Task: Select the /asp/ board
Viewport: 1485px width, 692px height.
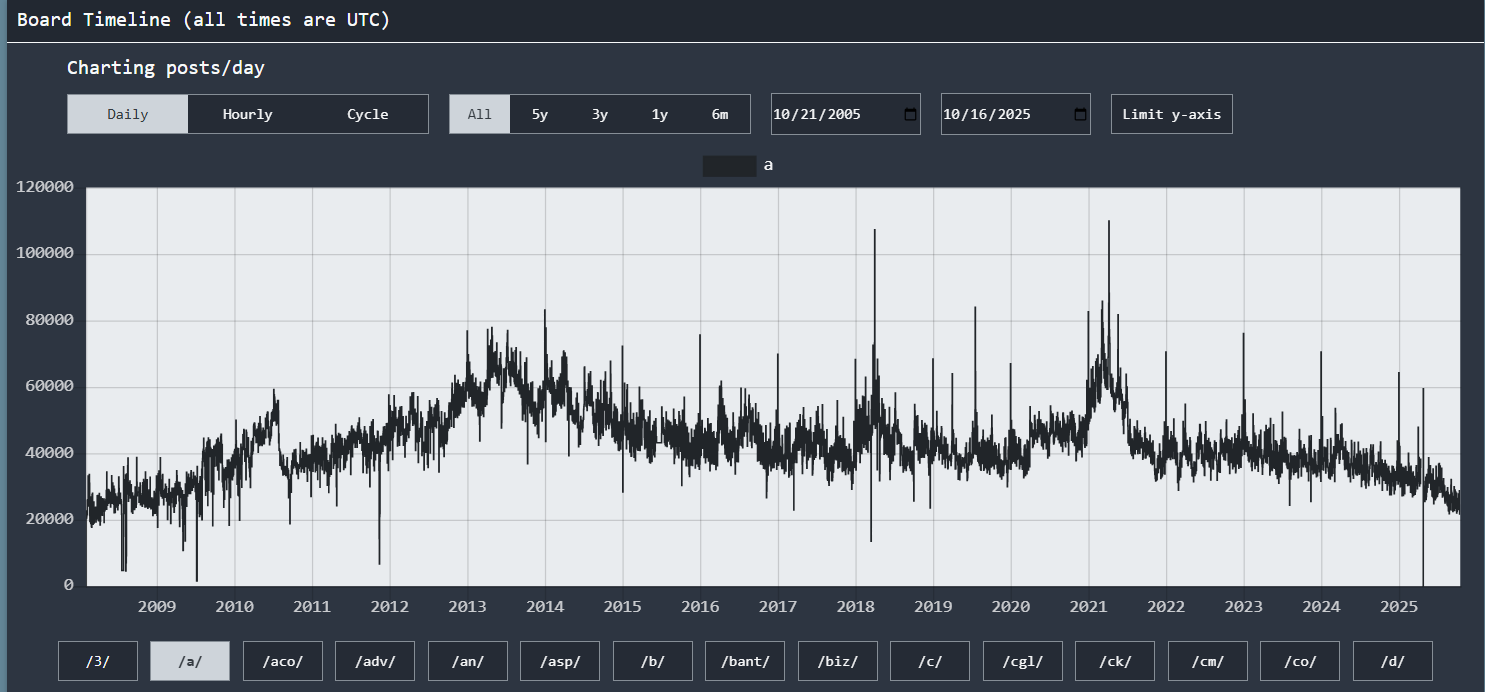Action: (x=560, y=661)
